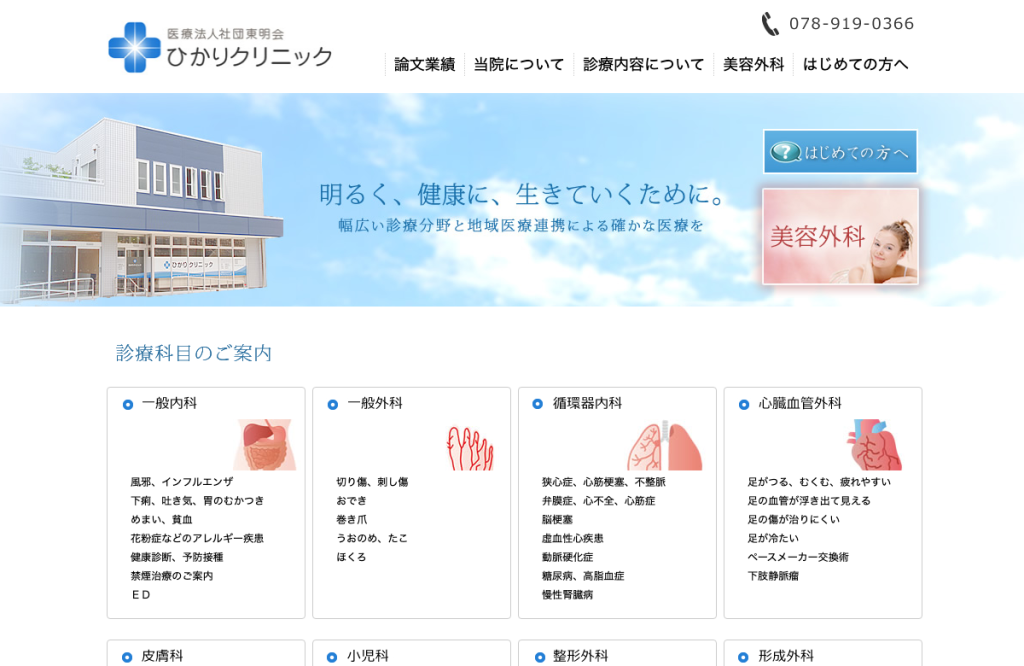Click 弁膜症、心不全、心筋症 text
1024x666 pixels.
(x=598, y=501)
